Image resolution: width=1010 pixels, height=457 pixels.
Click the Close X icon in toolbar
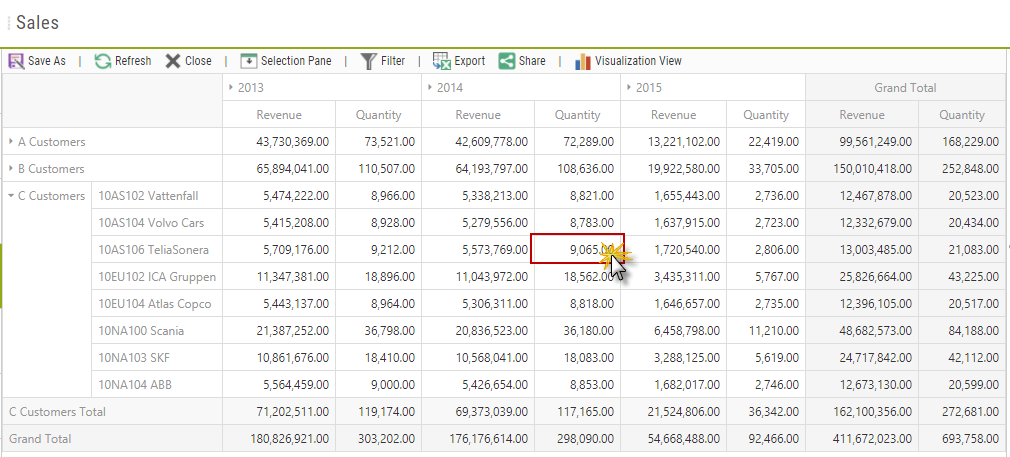[173, 61]
